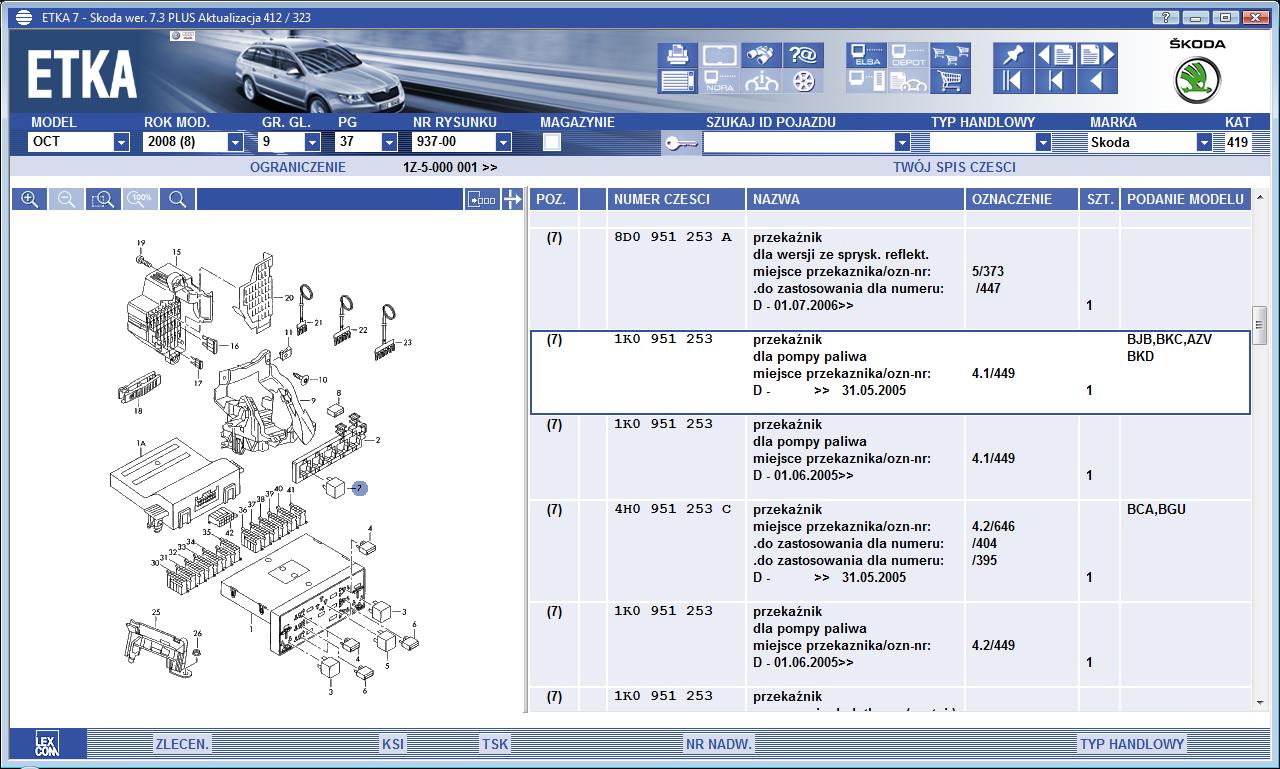
Task: Open the multiple shopping carts icon
Action: pyautogui.click(x=950, y=55)
